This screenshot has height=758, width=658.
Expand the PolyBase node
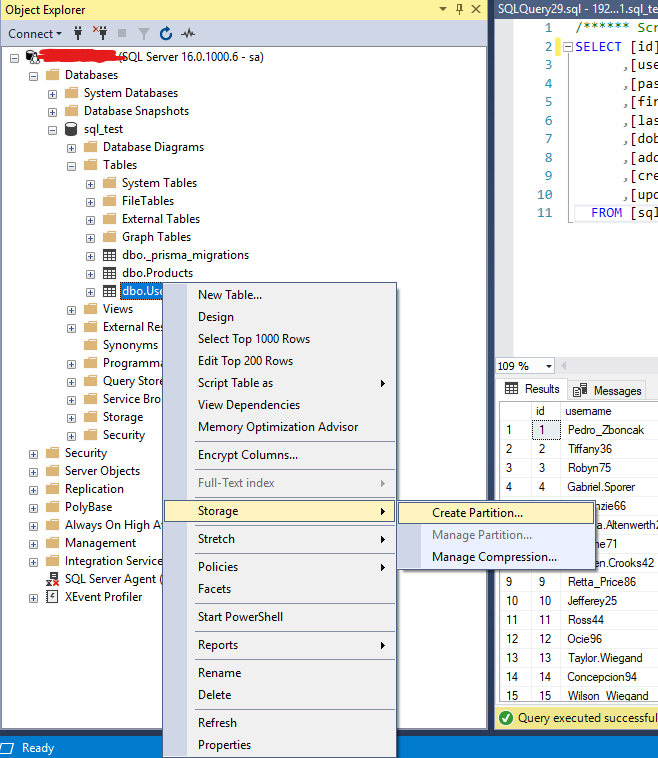pos(33,508)
